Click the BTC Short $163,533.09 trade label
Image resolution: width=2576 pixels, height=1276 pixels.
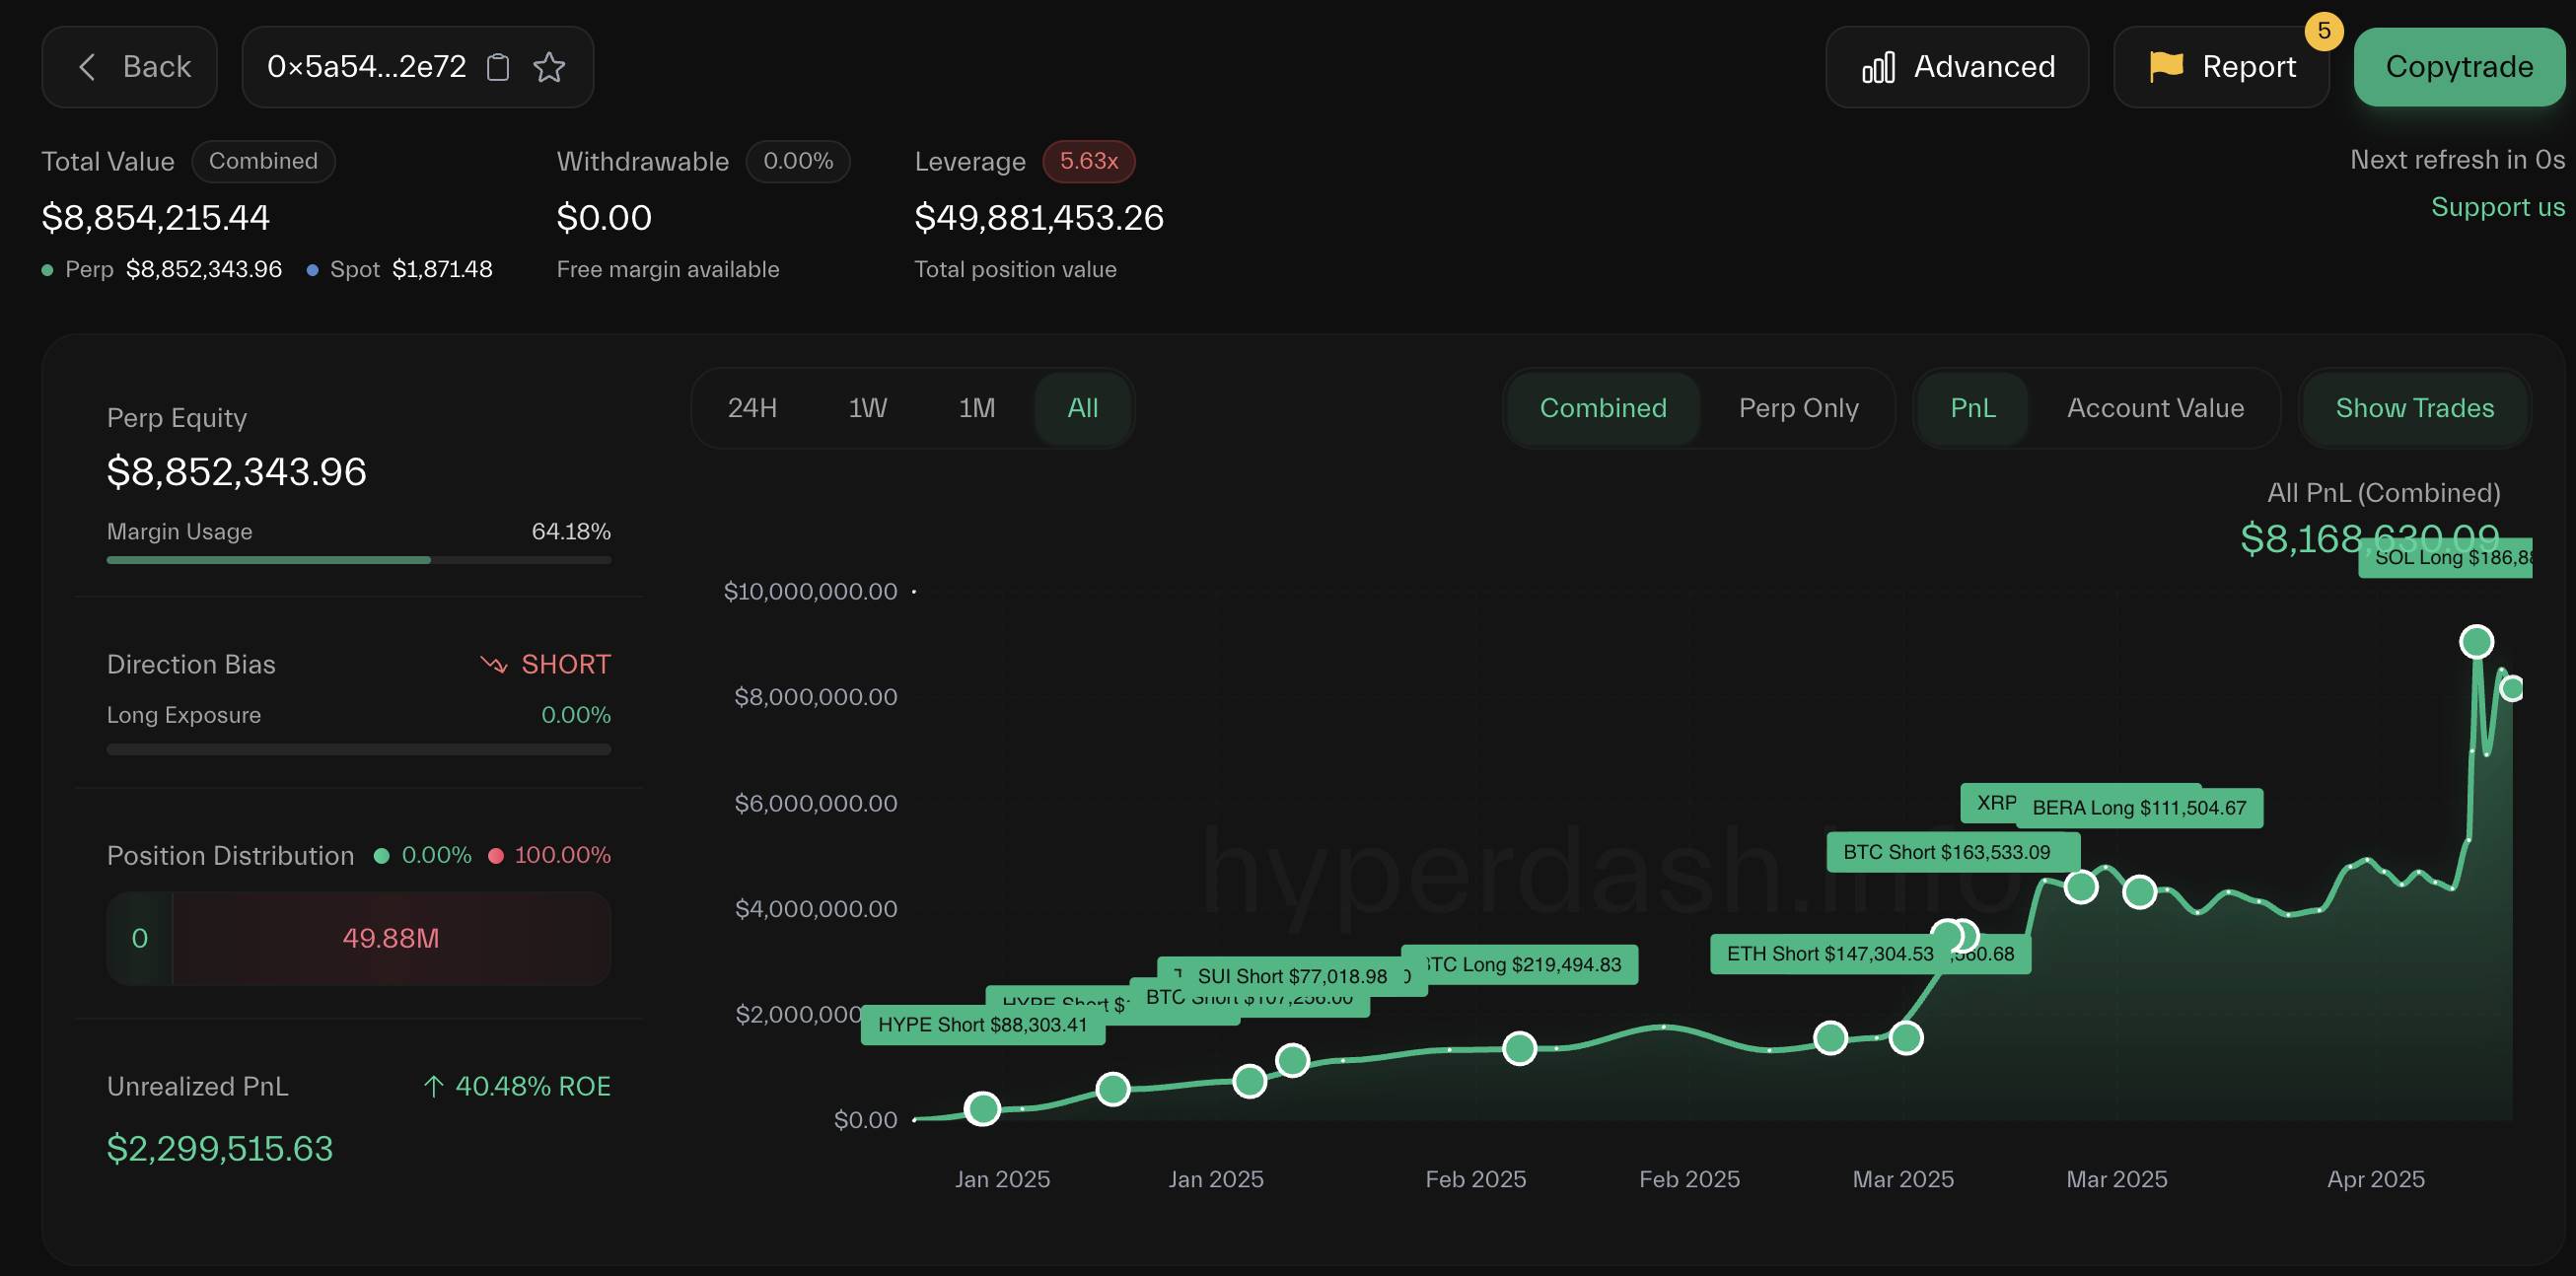pos(1951,852)
